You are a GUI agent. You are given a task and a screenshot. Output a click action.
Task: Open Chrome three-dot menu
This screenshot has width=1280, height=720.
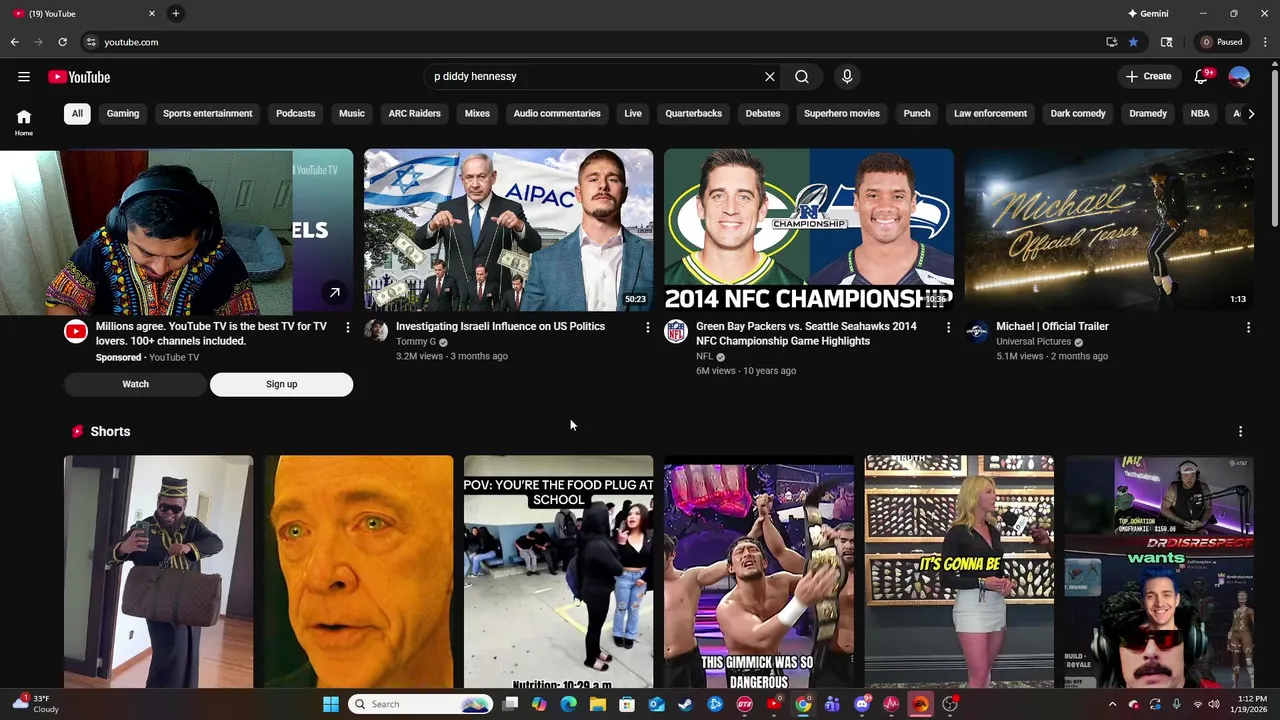click(x=1266, y=42)
